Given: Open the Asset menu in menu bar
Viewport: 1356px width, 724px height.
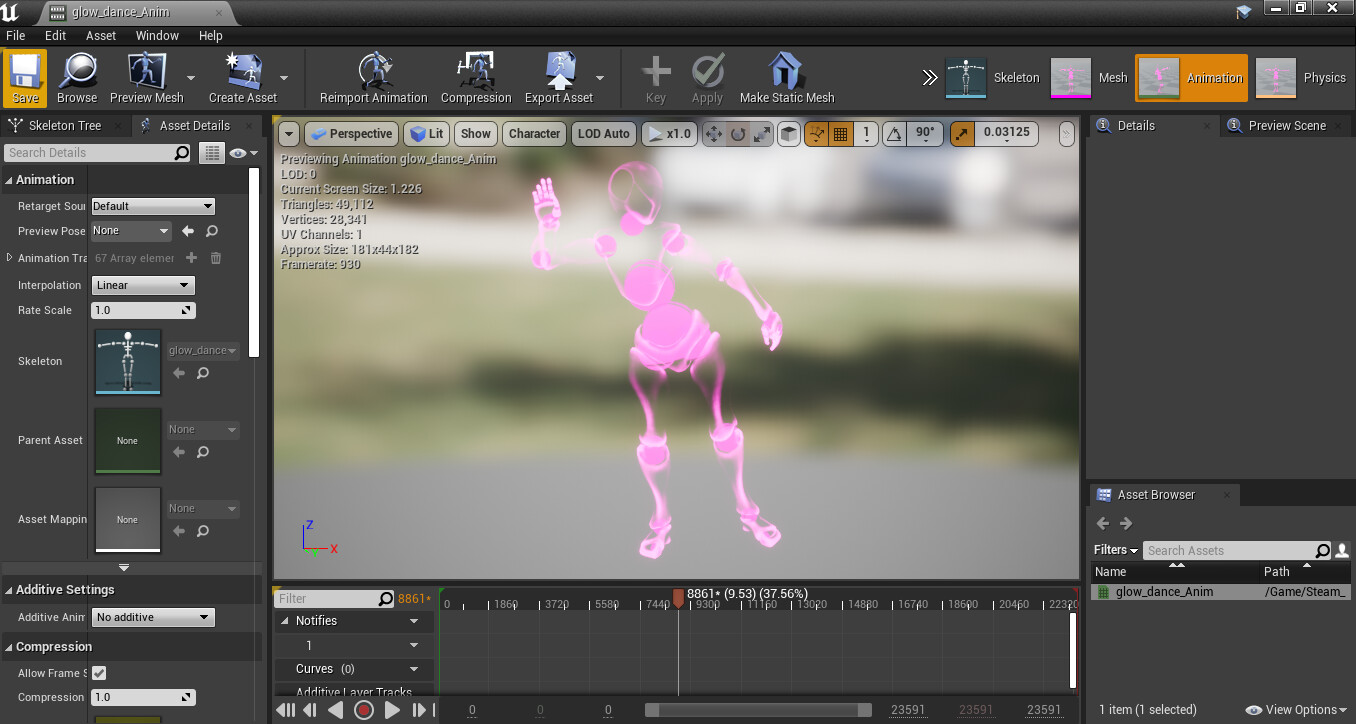Looking at the screenshot, I should pyautogui.click(x=101, y=35).
